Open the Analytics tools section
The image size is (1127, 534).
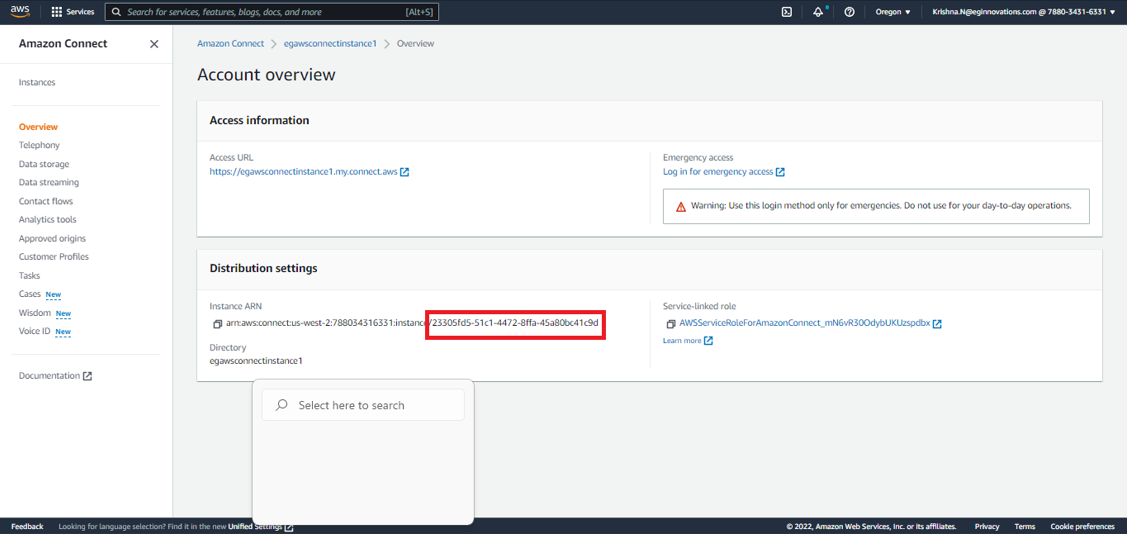coord(47,220)
